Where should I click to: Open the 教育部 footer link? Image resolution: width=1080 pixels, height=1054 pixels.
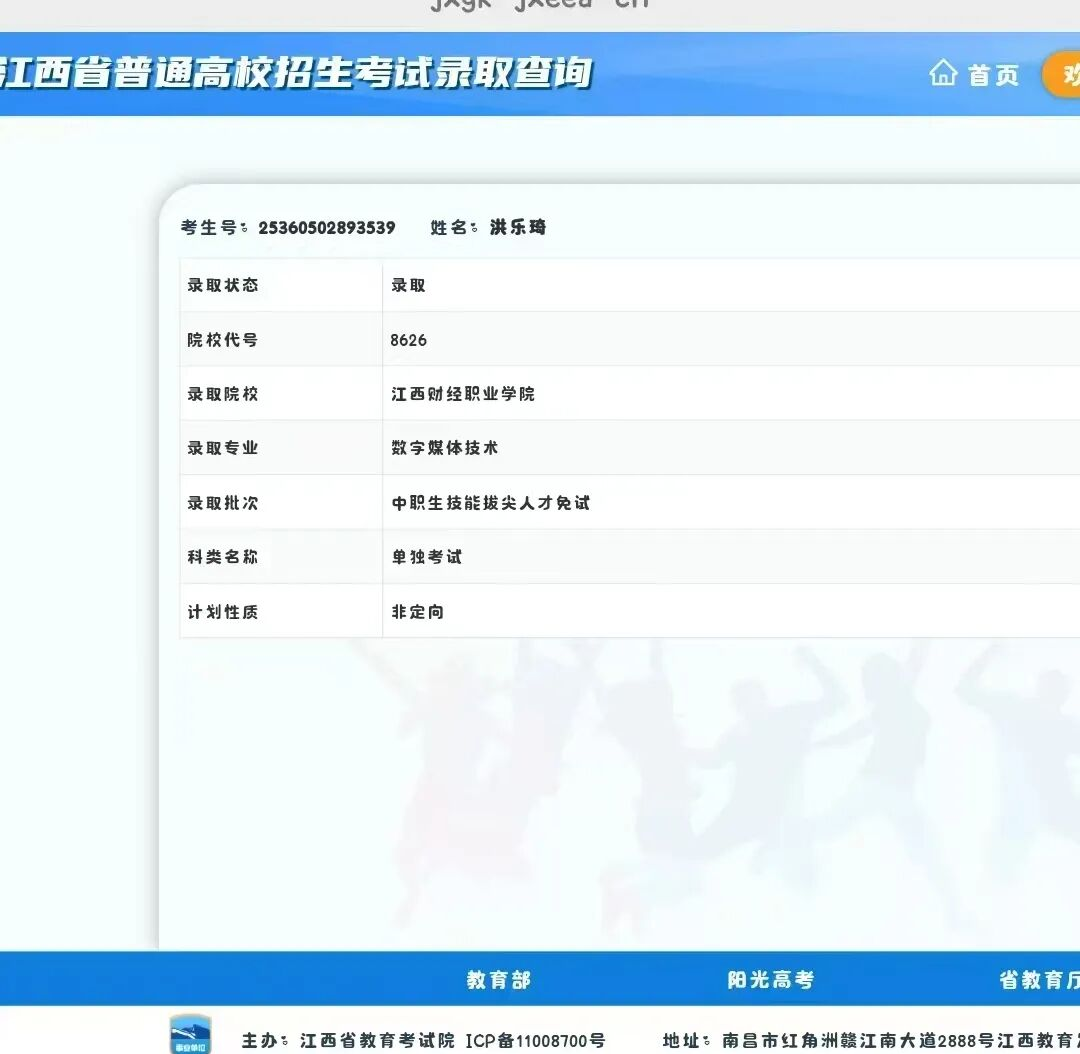pos(498,980)
